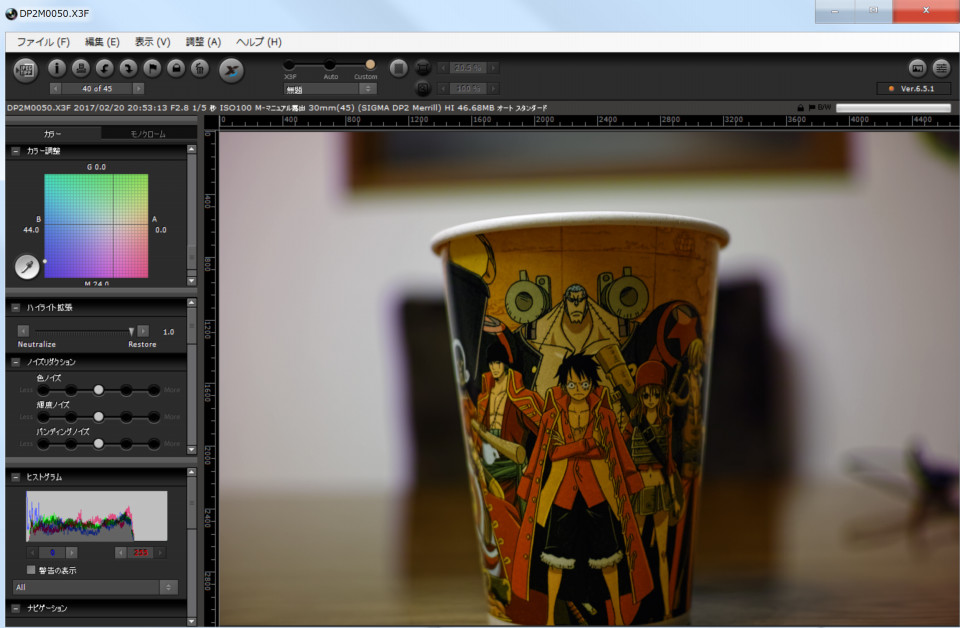This screenshot has width=960, height=628.
Task: Decrease zoom arrow left of 20.5%
Action: pos(443,68)
